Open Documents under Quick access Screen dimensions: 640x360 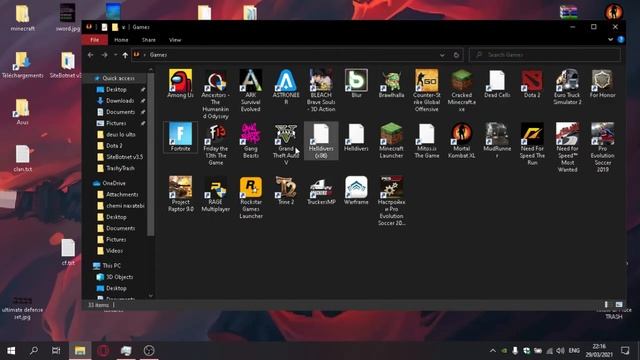click(120, 112)
